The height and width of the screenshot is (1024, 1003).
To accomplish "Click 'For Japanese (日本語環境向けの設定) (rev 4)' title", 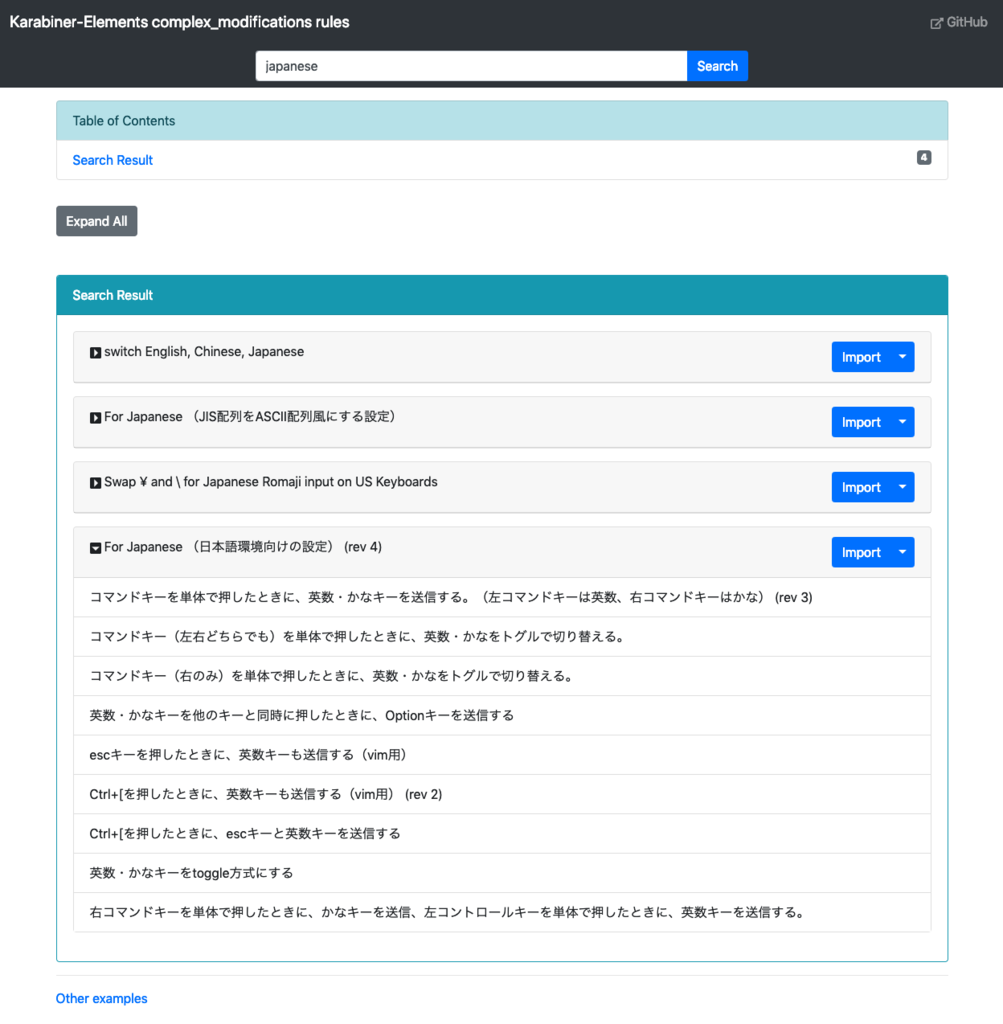I will pyautogui.click(x=244, y=547).
